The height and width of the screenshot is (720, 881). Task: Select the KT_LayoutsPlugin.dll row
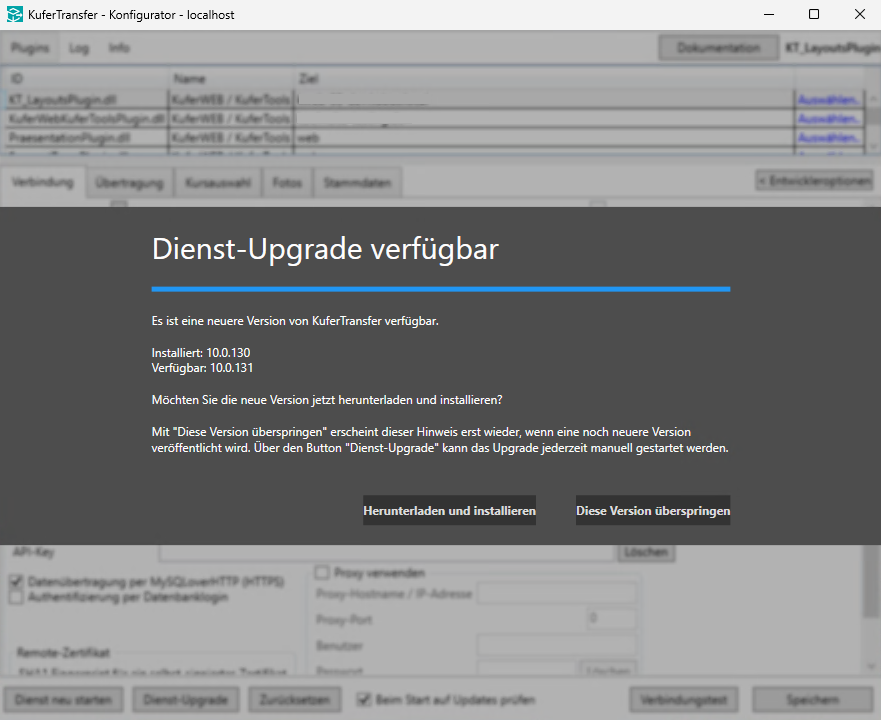pyautogui.click(x=433, y=99)
